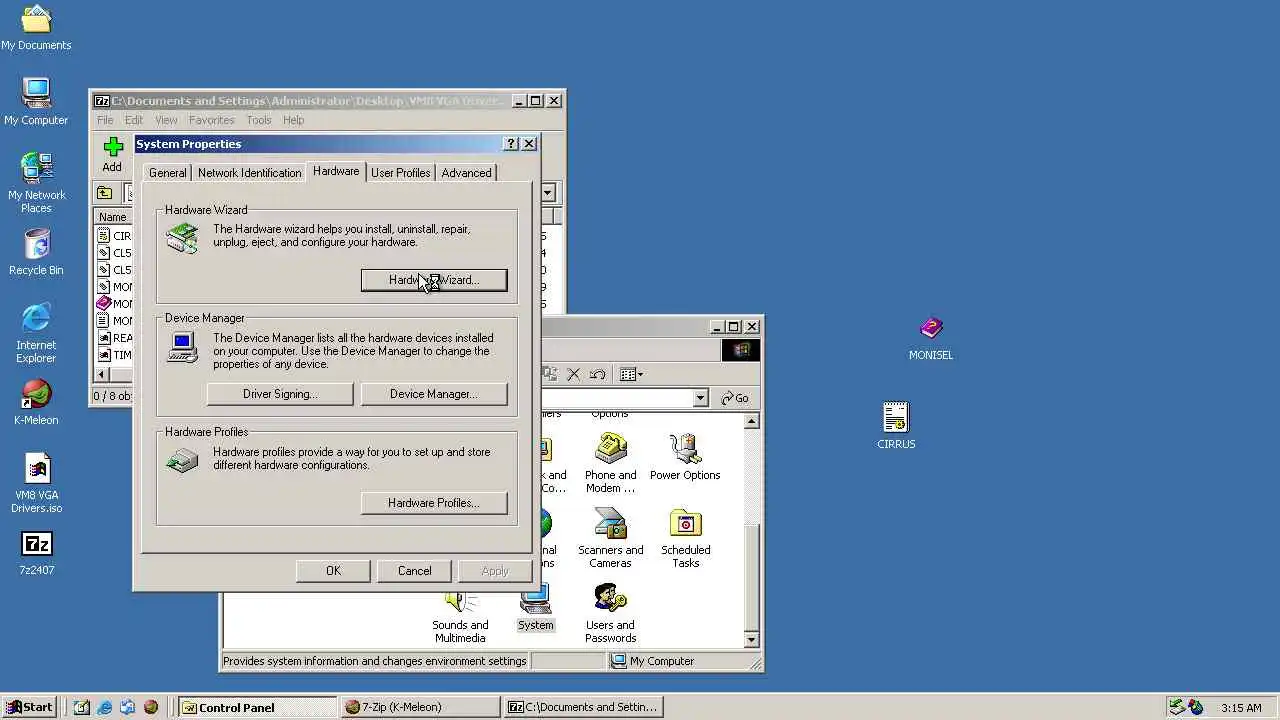Viewport: 1280px width, 720px height.
Task: Switch to the User Profiles tab
Action: pos(400,173)
